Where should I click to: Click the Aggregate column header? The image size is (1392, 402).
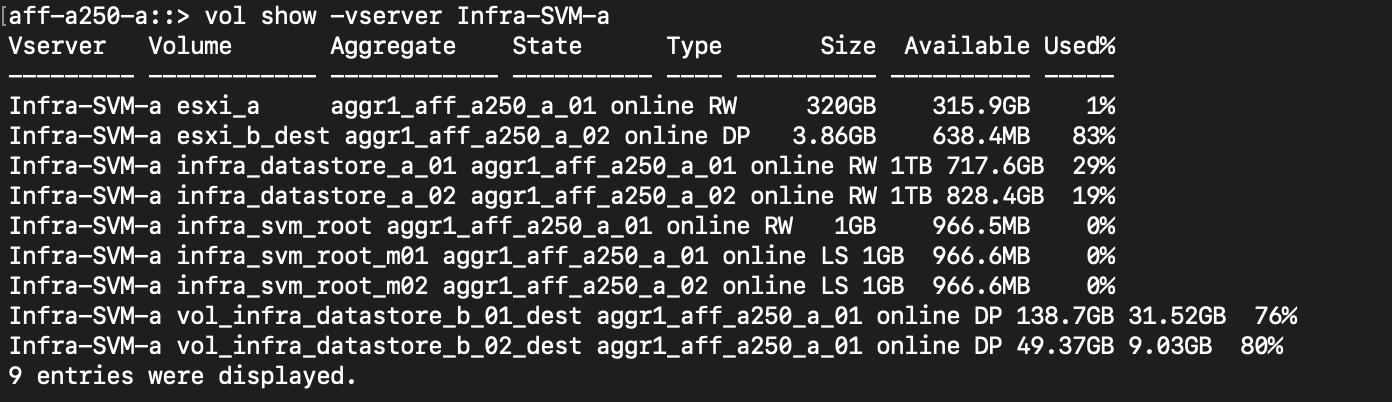[393, 46]
